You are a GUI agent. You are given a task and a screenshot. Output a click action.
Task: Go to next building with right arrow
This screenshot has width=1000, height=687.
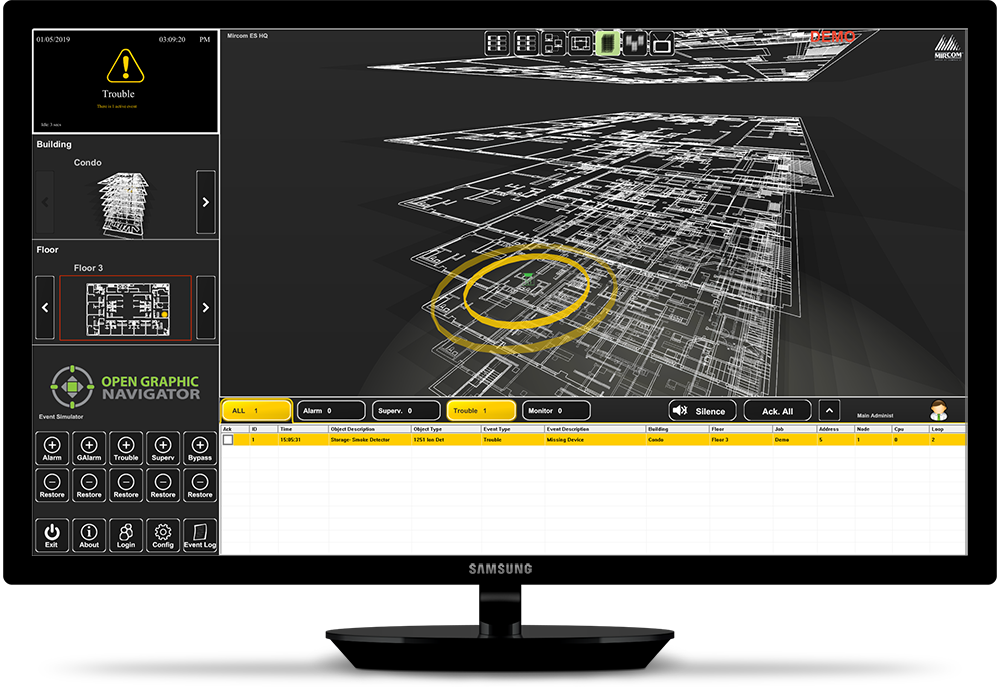pos(205,201)
